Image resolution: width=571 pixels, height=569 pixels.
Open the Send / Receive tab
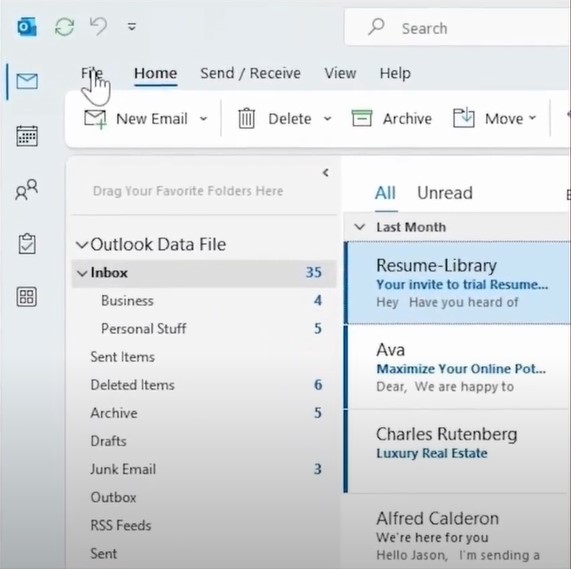(251, 73)
